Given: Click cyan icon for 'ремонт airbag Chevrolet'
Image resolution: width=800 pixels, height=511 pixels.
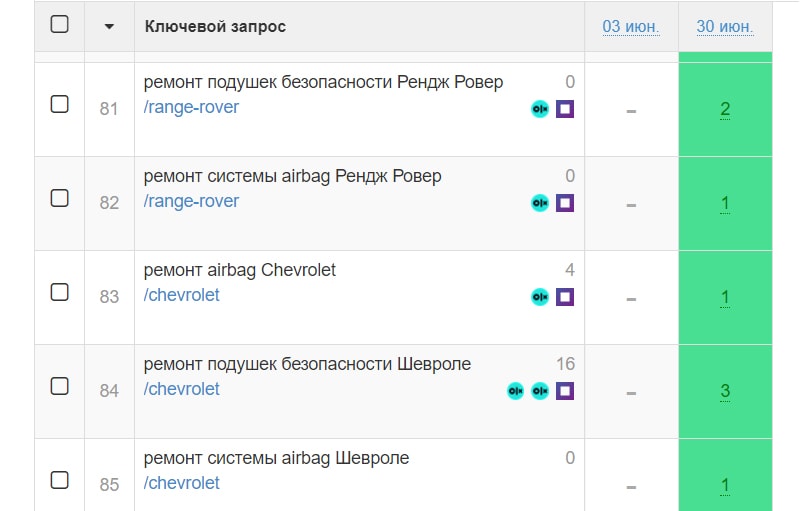Looking at the screenshot, I should tap(540, 297).
